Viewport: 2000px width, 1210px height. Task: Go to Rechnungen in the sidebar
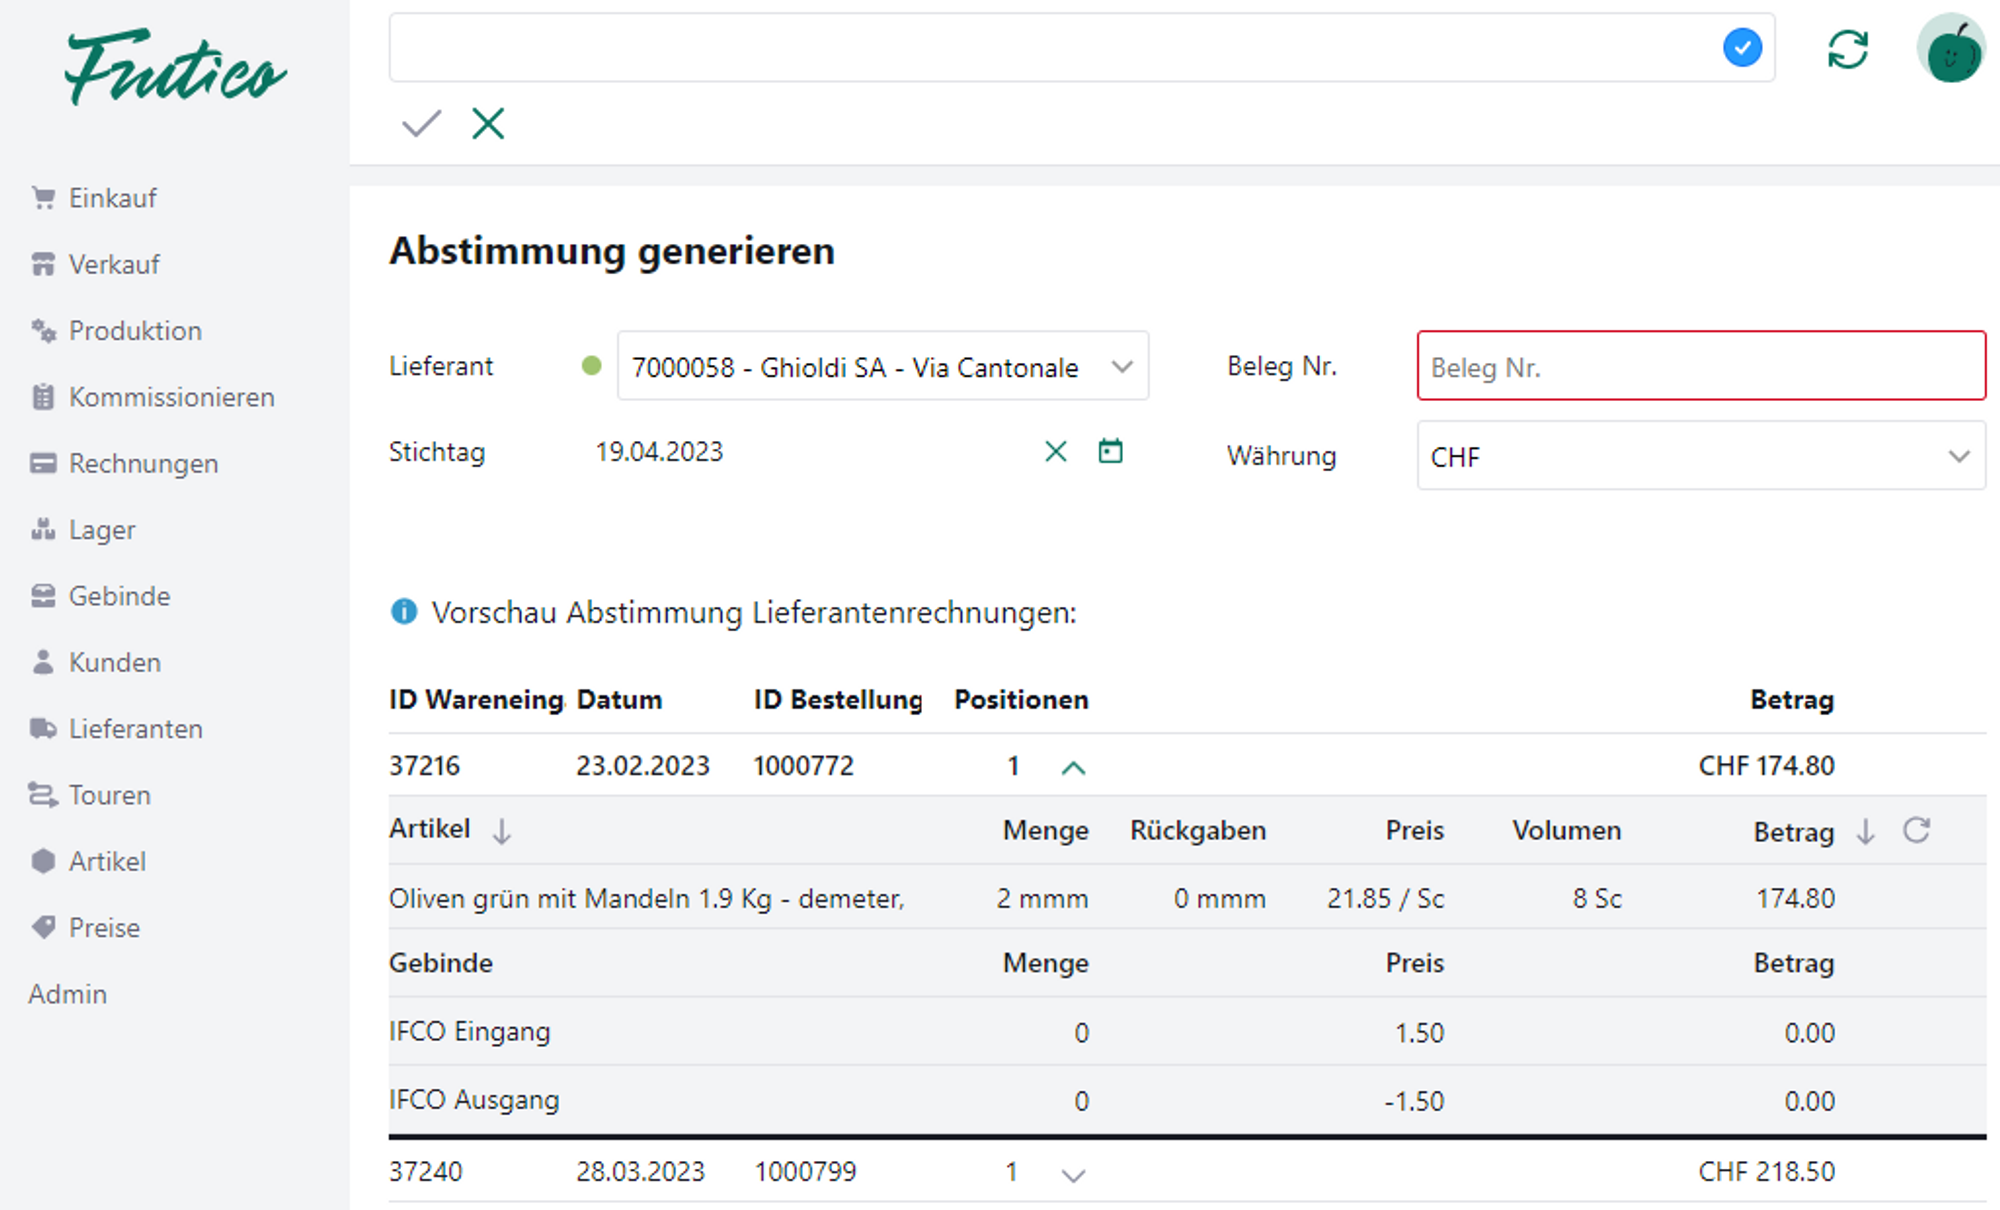pos(143,463)
